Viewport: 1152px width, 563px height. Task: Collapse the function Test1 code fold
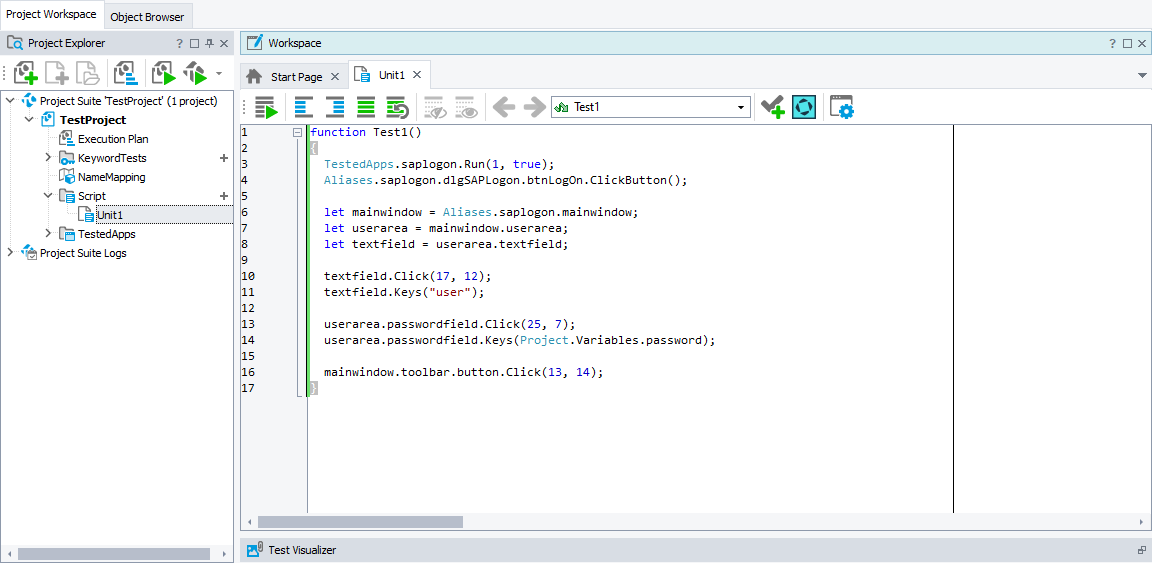click(297, 132)
